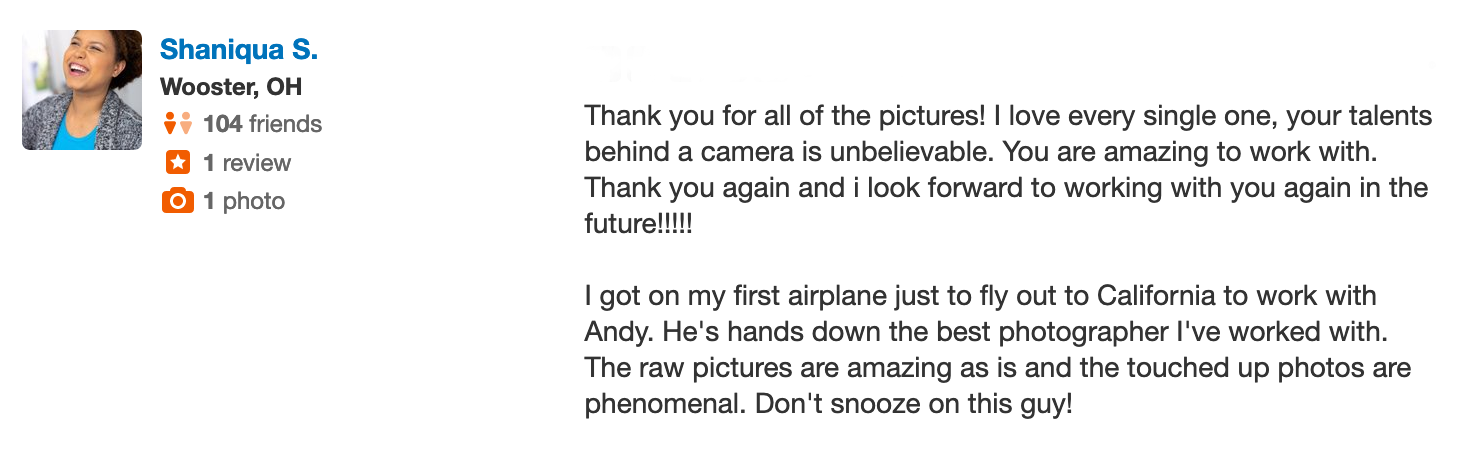Screen dimensions: 1468x460
Task: Click the orange review star icon
Action: 177,162
